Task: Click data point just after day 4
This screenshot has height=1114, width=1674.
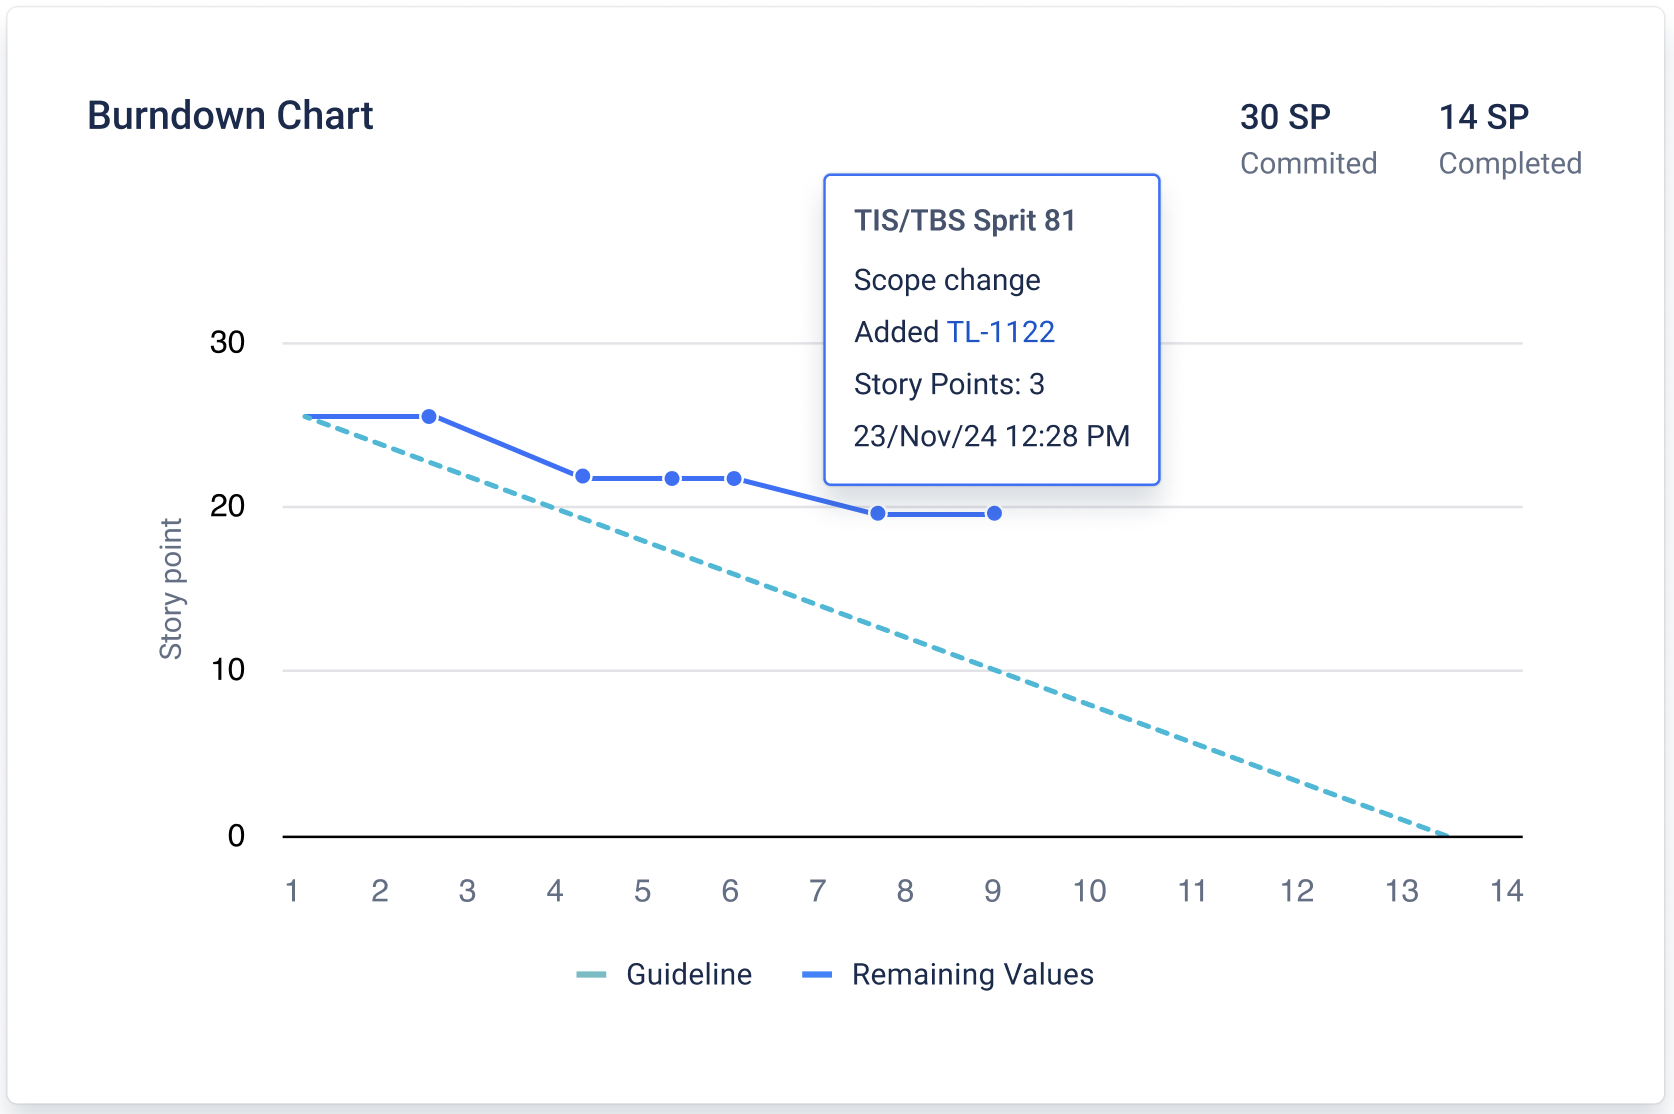Action: click(582, 476)
